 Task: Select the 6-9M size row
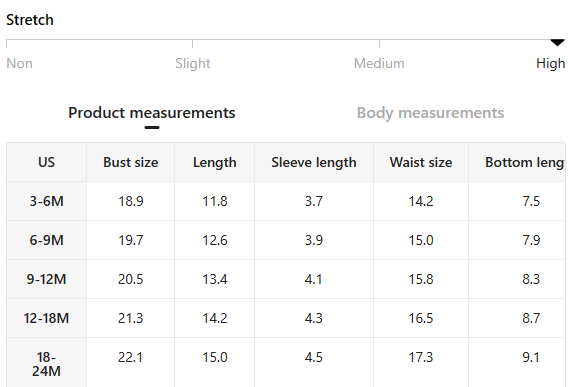click(286, 240)
